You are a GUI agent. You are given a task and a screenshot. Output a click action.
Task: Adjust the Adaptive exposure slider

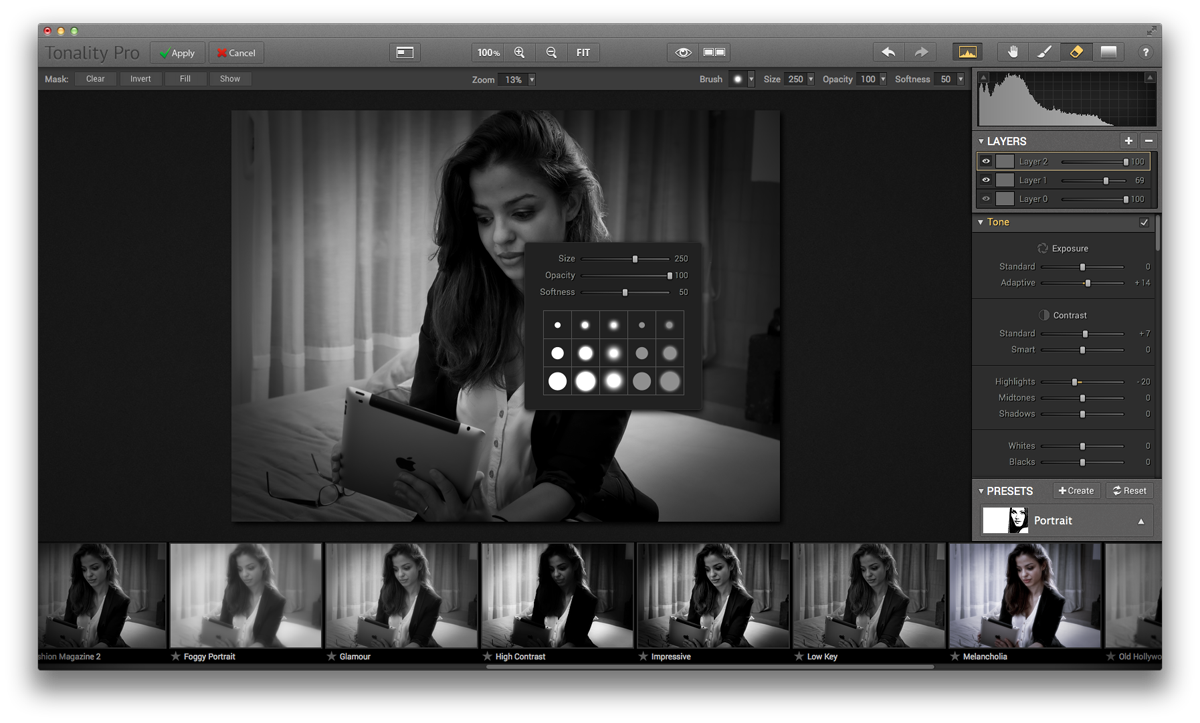(x=1082, y=283)
